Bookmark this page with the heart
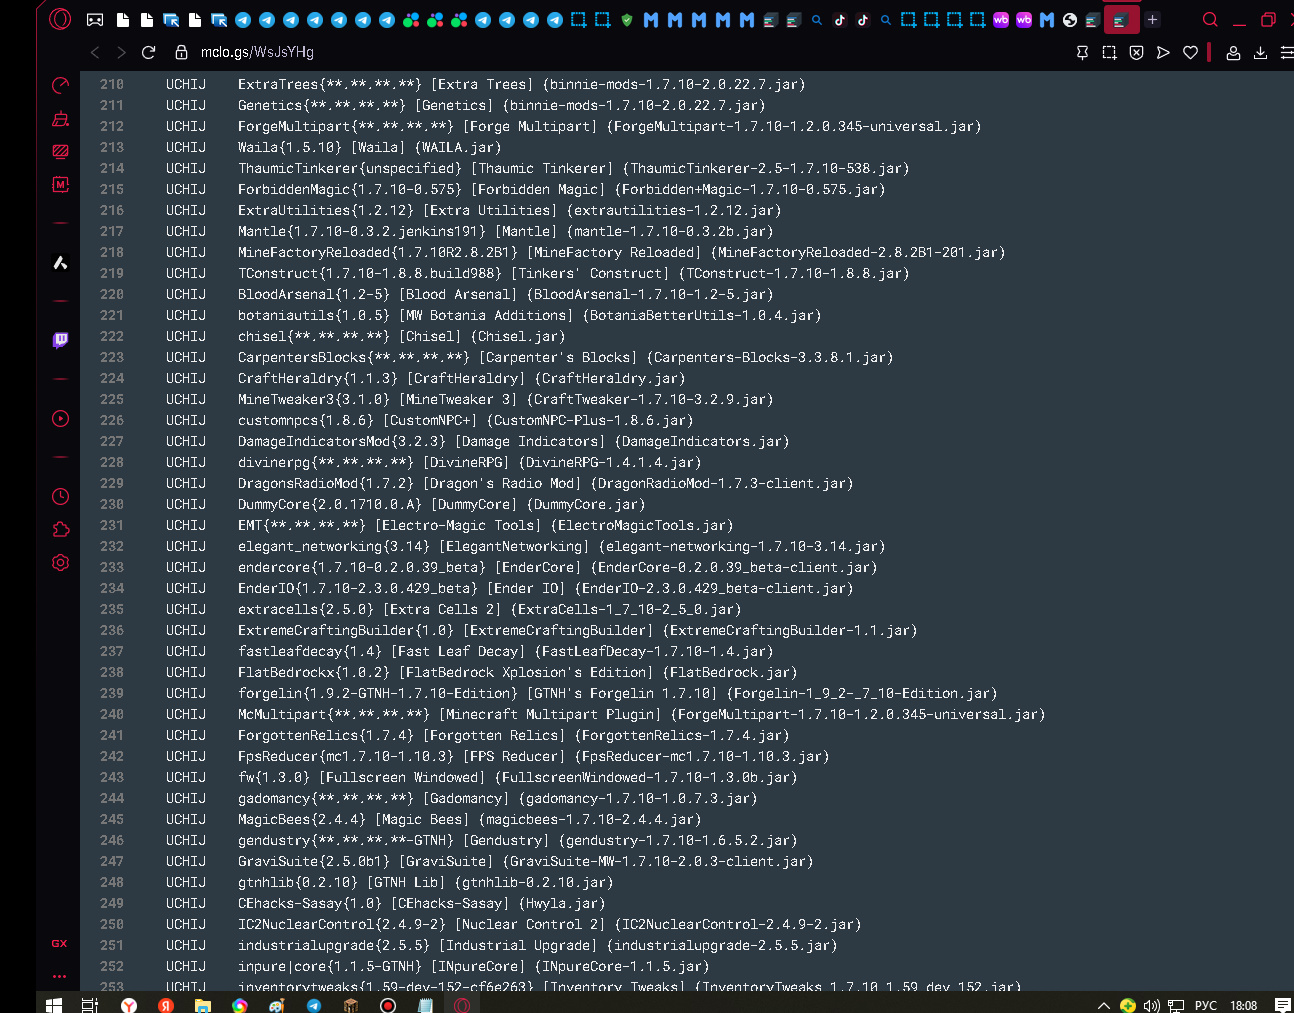1294x1013 pixels. [1190, 52]
